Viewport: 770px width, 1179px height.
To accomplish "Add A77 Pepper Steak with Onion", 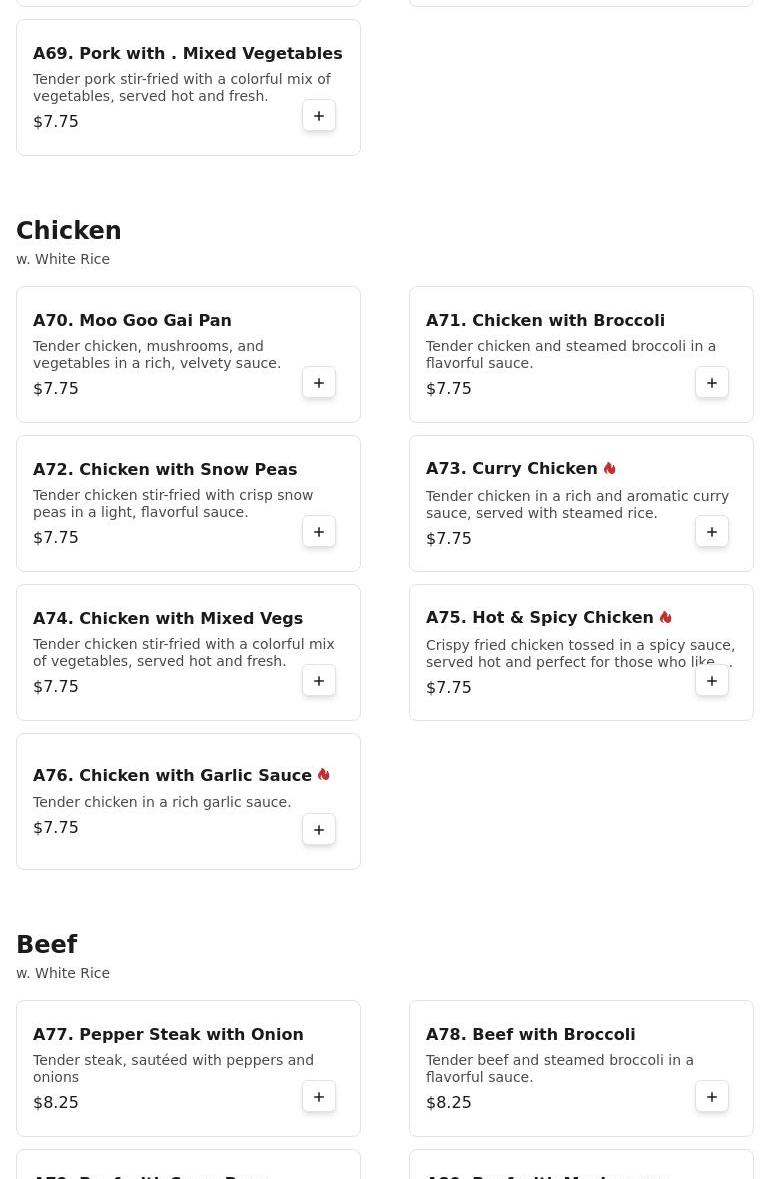I will pos(319,1096).
